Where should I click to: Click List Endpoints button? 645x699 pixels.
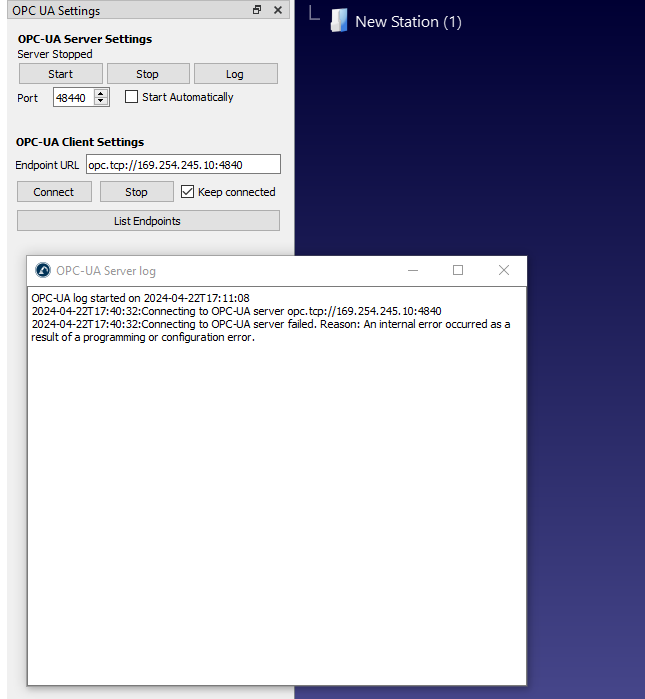point(148,221)
